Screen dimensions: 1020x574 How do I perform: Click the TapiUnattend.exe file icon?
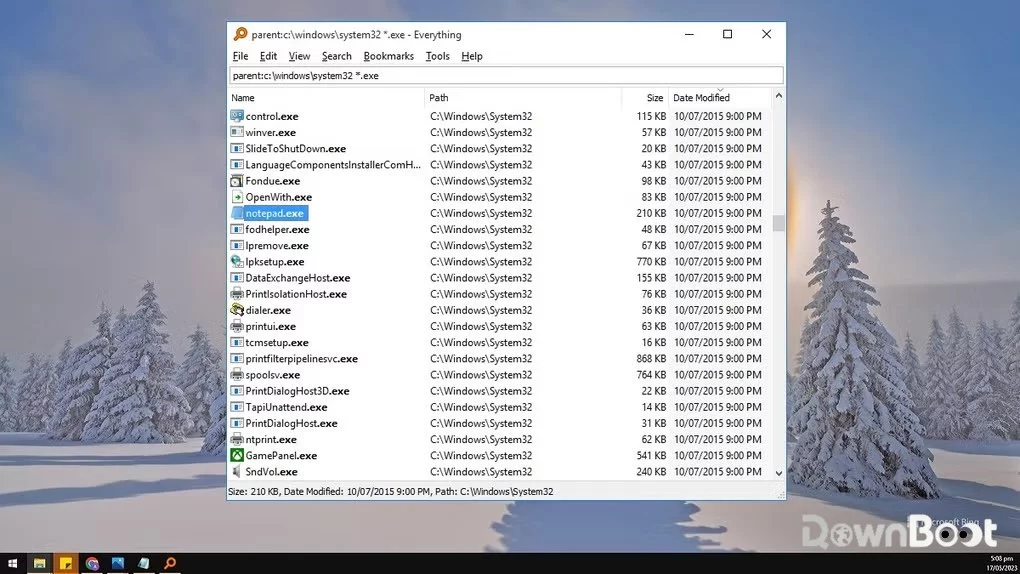(237, 407)
